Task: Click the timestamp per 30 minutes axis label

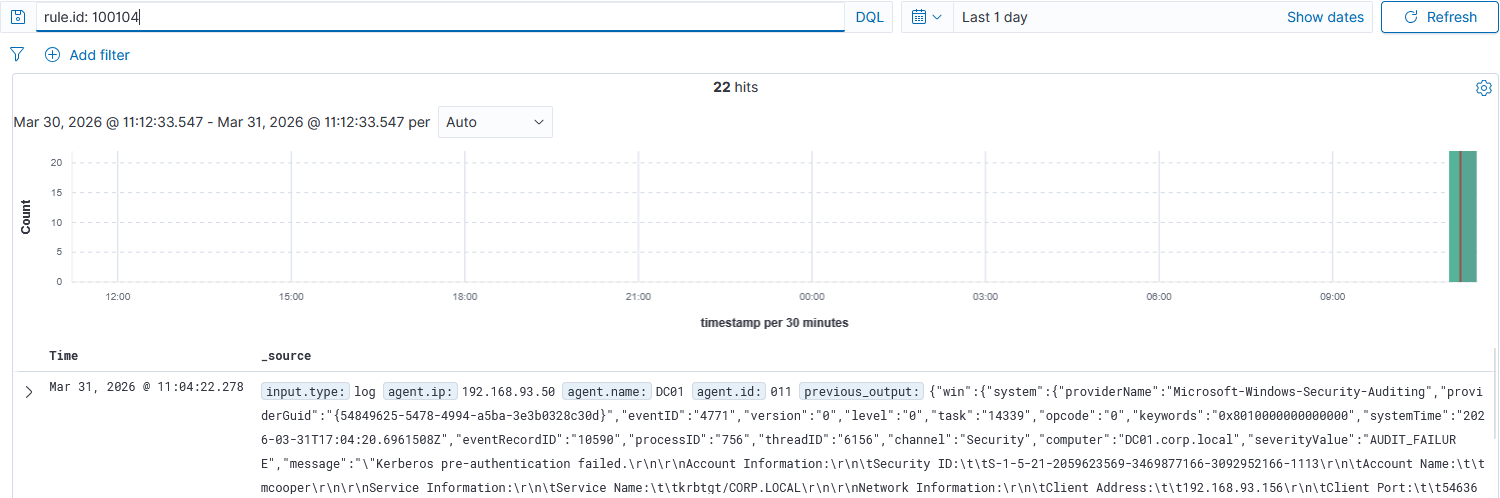Action: coord(775,323)
